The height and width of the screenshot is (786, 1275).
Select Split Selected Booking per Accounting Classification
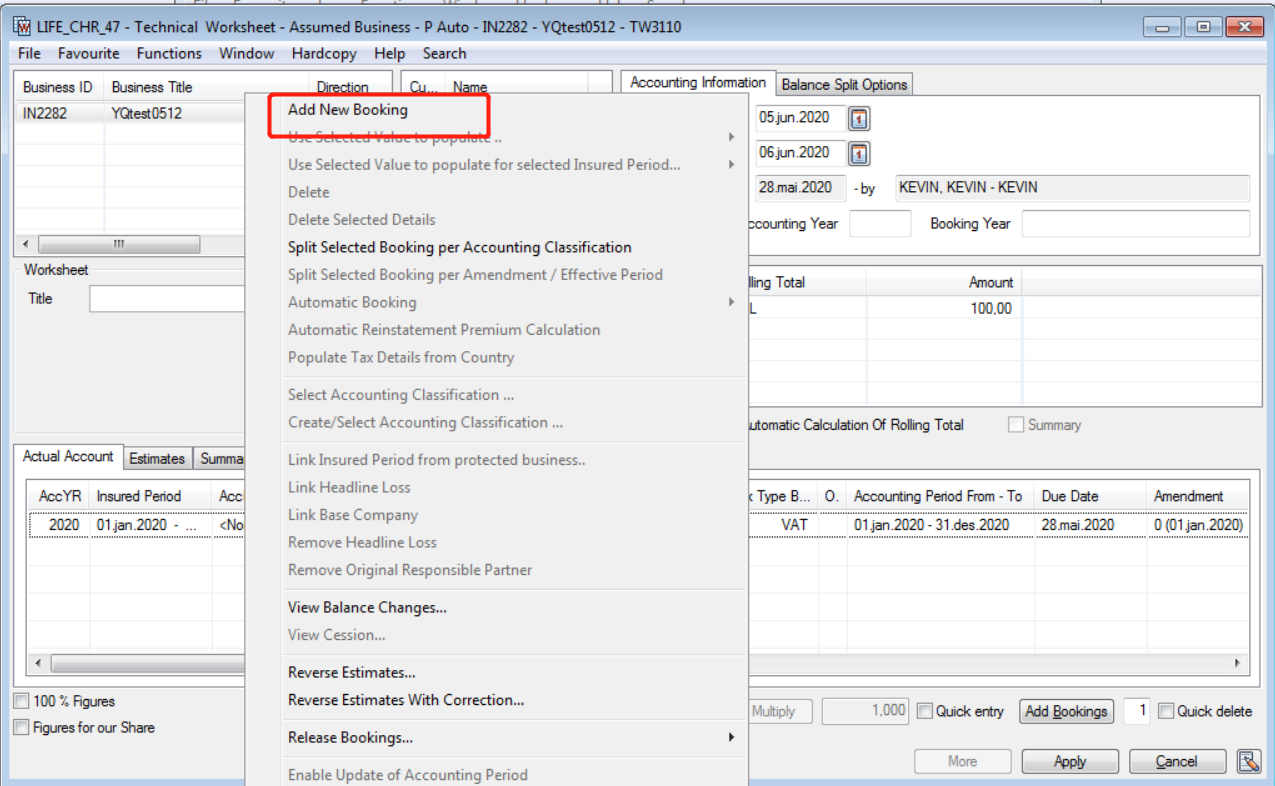click(459, 247)
